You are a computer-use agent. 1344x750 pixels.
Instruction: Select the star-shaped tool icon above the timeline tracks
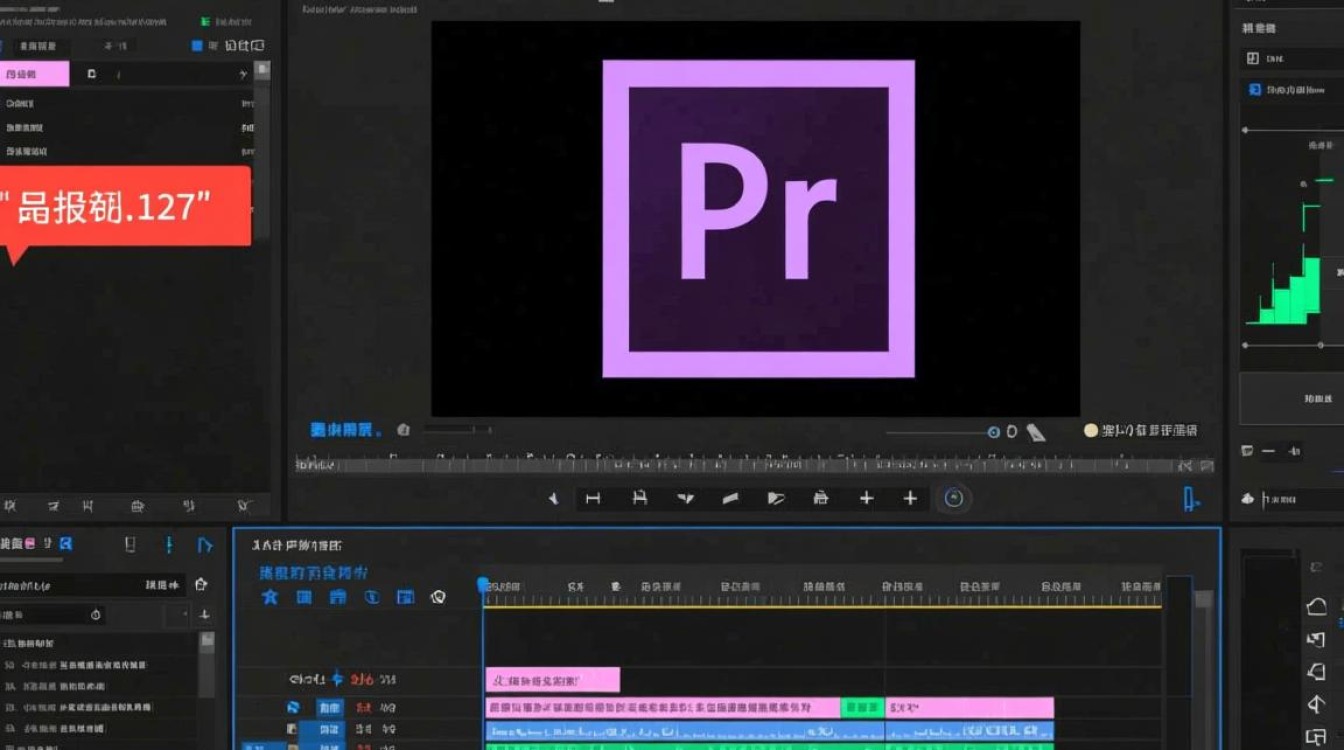coord(269,597)
